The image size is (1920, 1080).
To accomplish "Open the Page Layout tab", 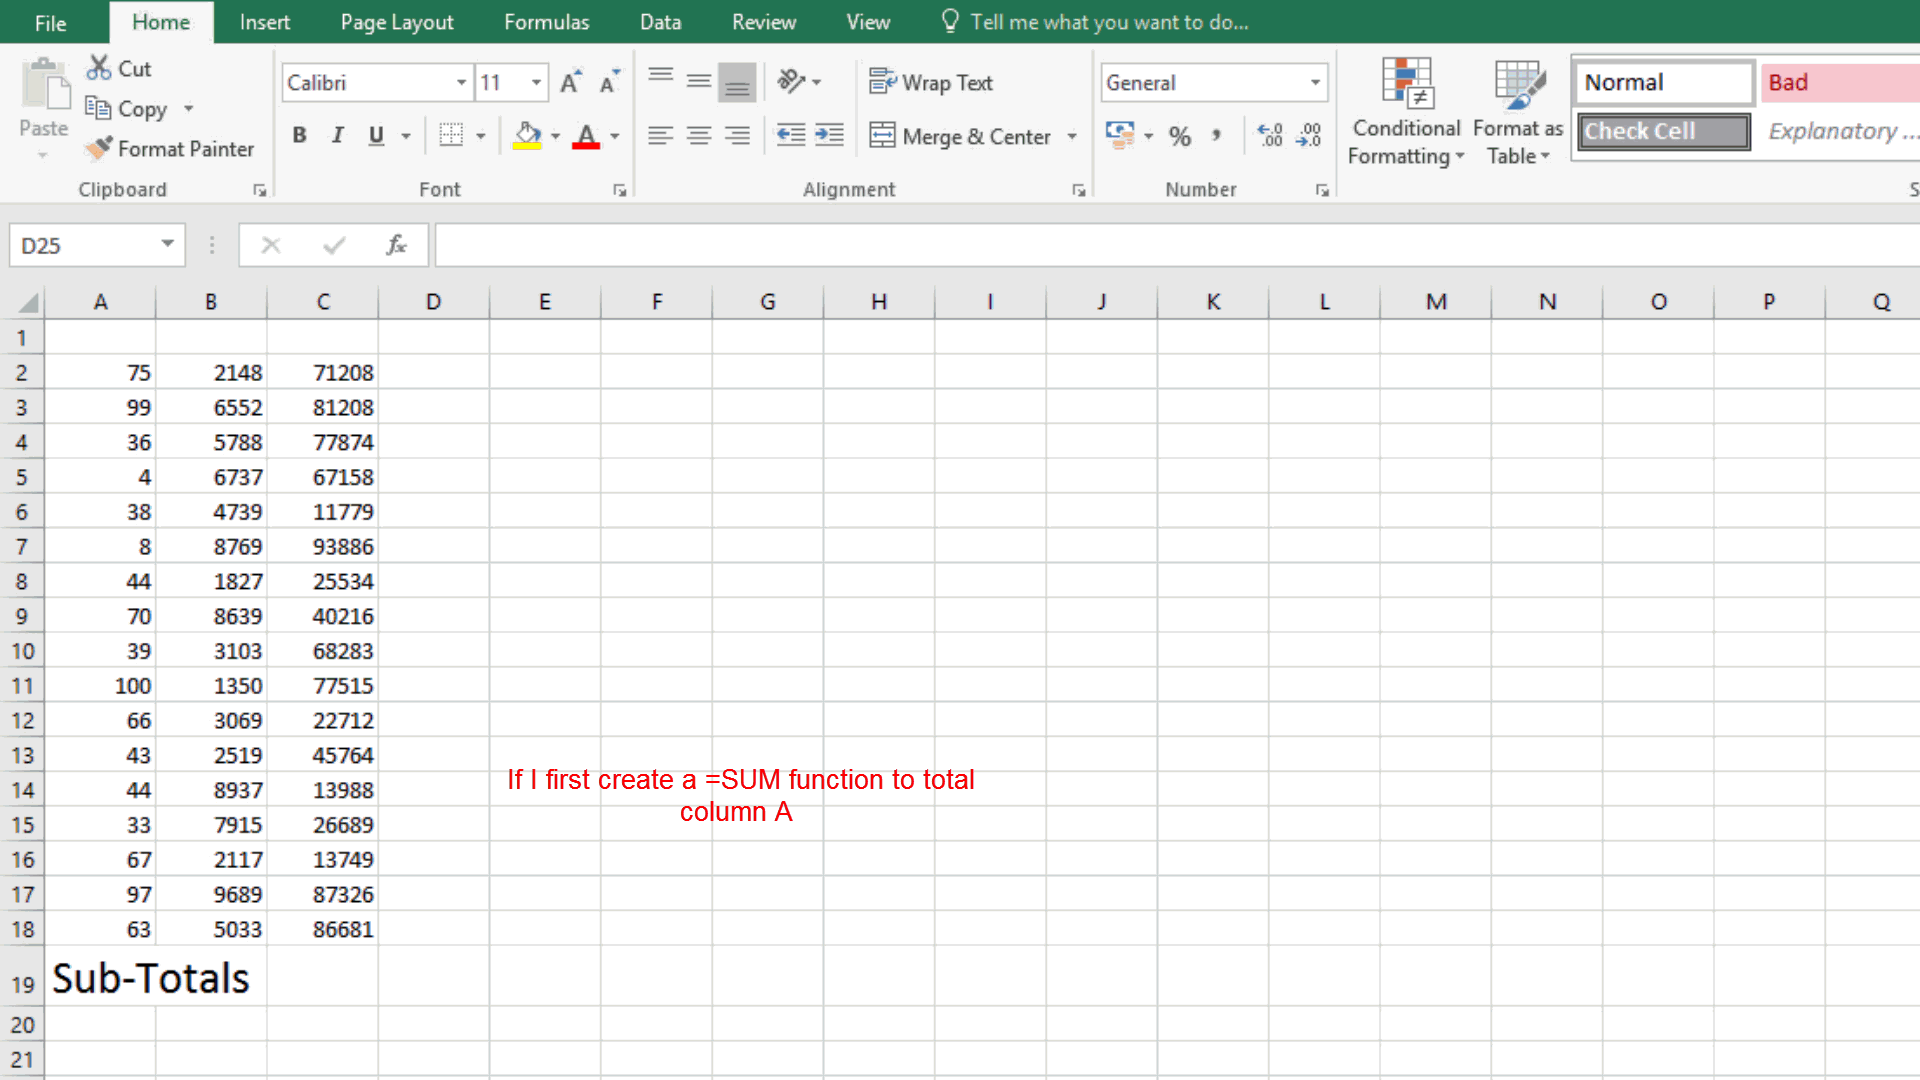I will 396,22.
